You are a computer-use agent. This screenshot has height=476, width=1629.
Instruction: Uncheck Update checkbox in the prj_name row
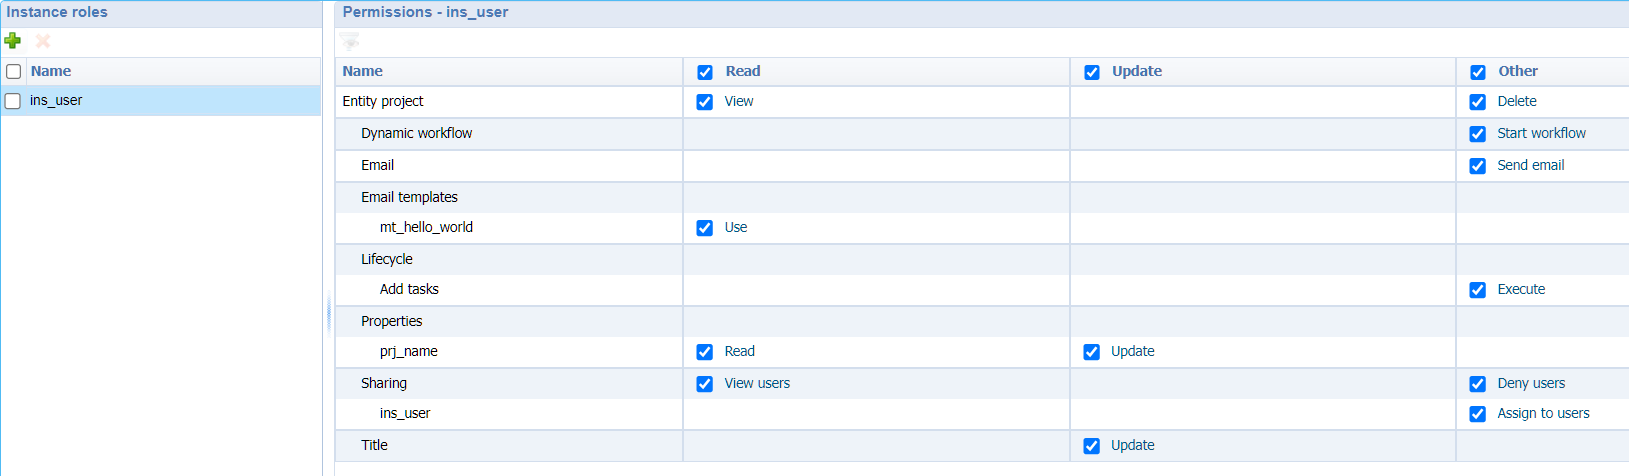click(x=1092, y=352)
